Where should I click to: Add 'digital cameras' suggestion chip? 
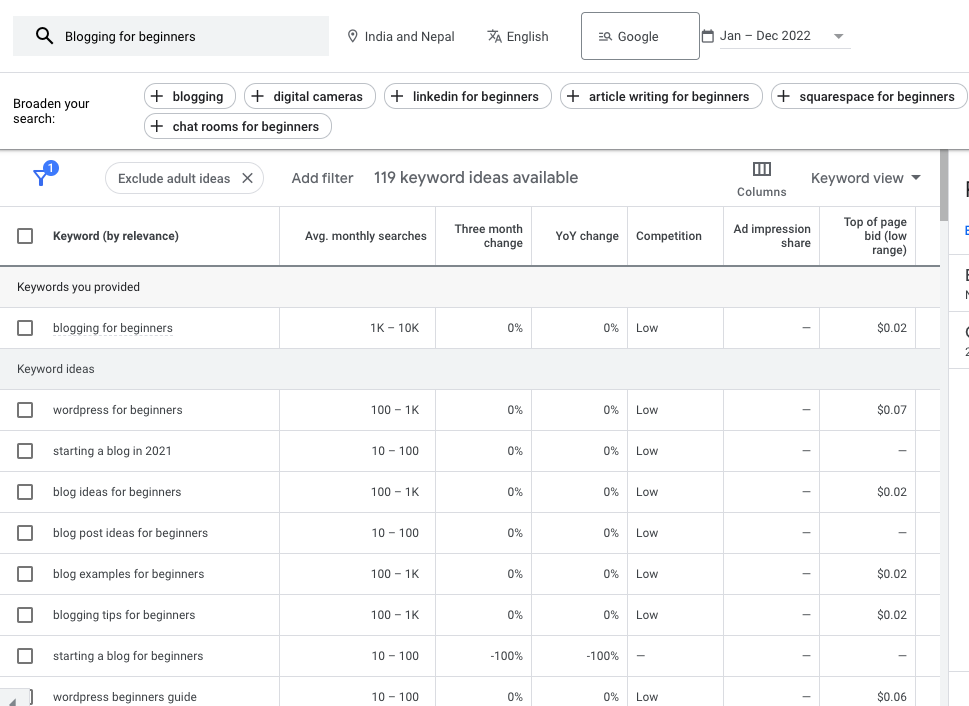[310, 96]
